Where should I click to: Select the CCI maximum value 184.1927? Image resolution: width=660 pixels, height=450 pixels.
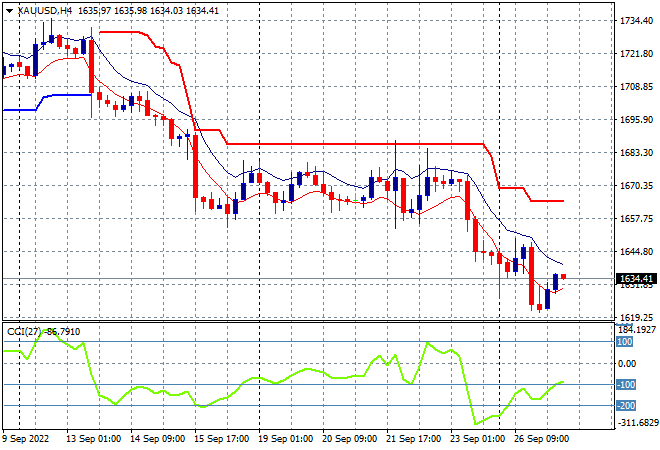point(636,330)
